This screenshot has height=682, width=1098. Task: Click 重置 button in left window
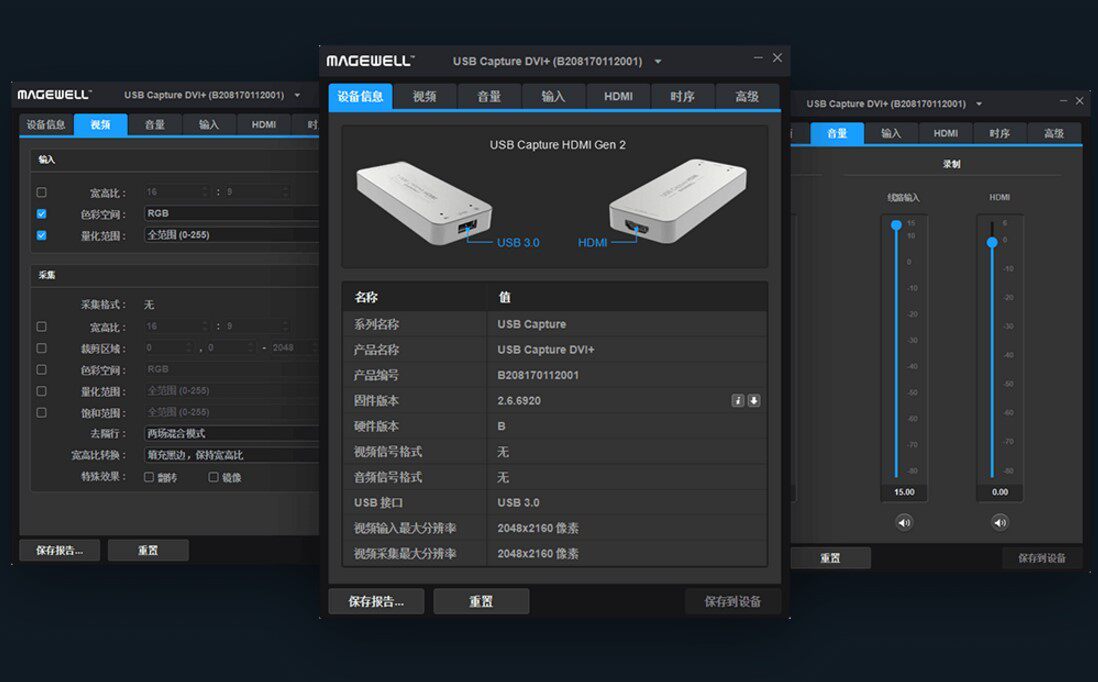(148, 550)
